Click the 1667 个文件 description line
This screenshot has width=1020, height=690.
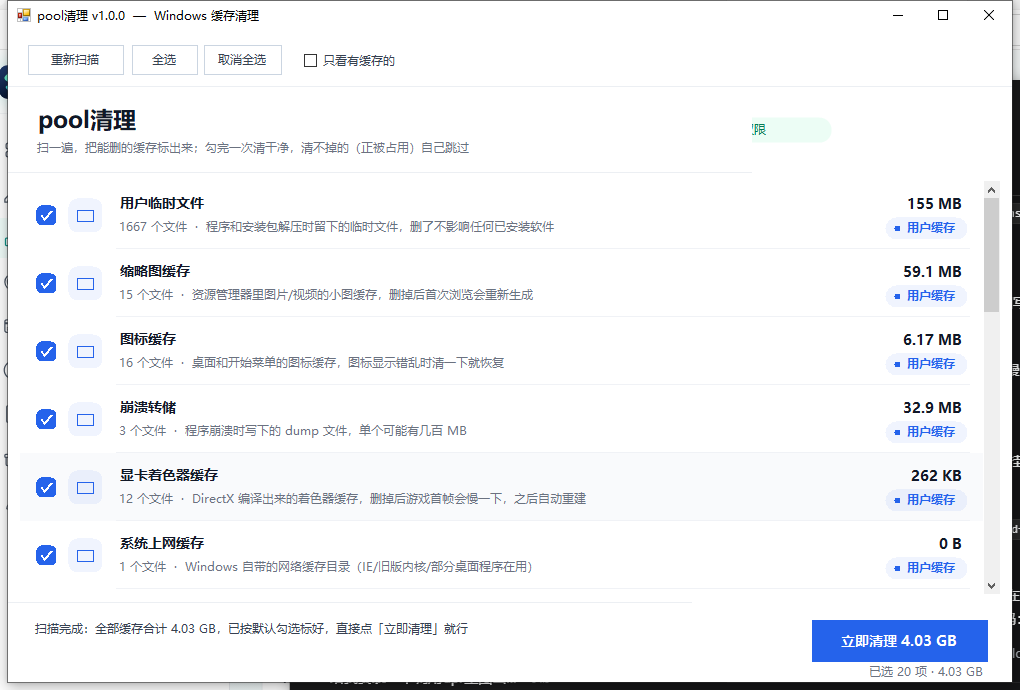[337, 227]
